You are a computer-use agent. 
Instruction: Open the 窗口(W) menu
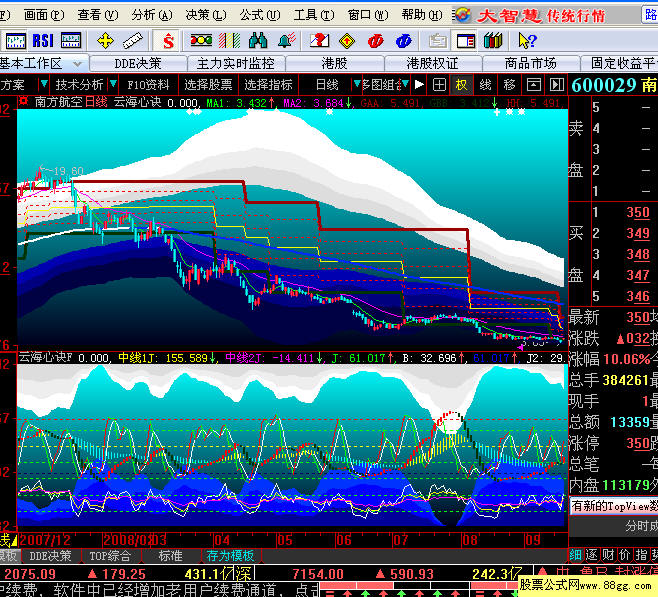pyautogui.click(x=368, y=15)
